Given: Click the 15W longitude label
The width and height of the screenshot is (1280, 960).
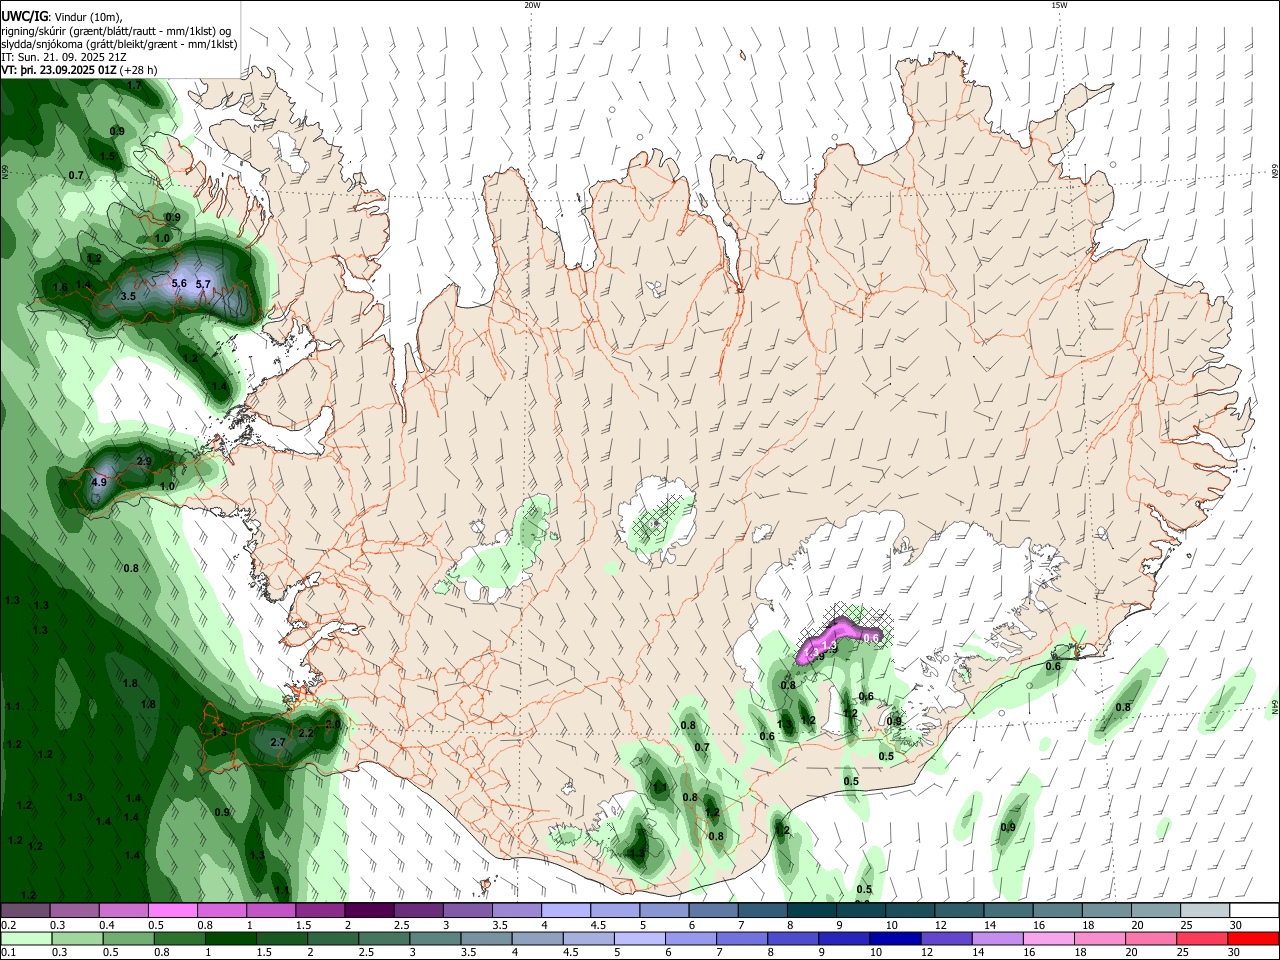Looking at the screenshot, I should 1059,5.
